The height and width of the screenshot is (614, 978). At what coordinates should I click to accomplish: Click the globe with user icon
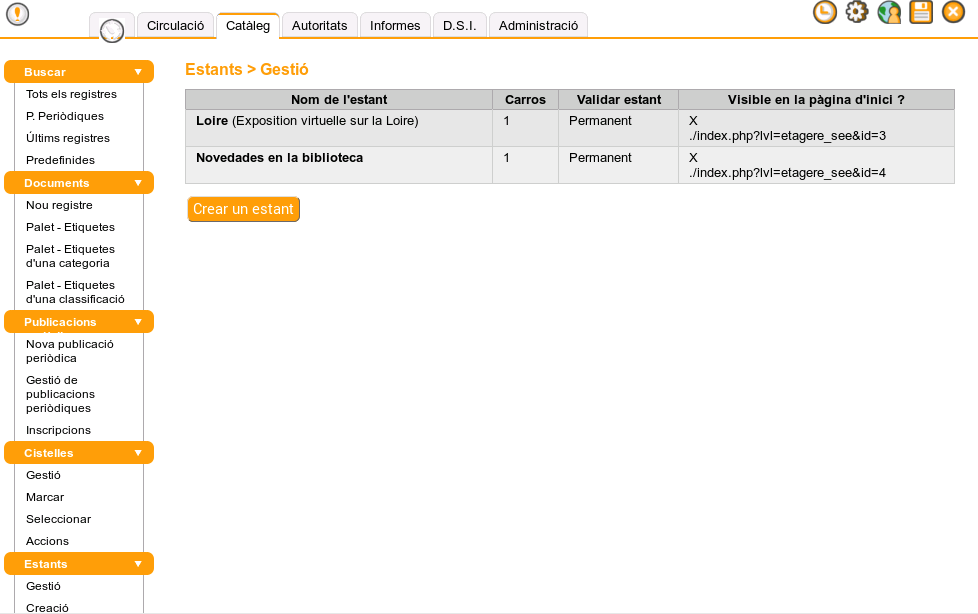(x=889, y=12)
